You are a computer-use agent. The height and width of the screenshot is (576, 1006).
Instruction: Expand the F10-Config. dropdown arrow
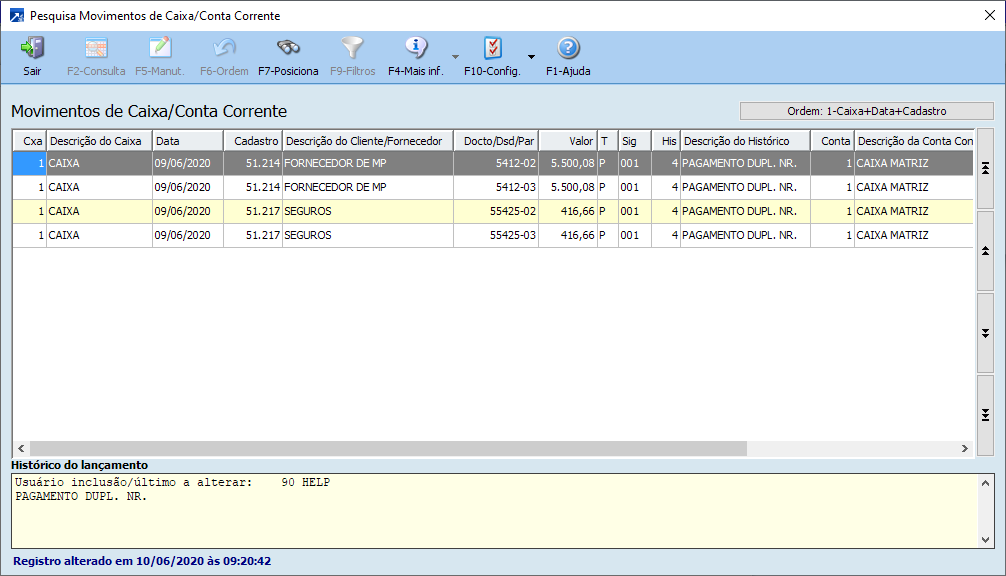coord(531,57)
